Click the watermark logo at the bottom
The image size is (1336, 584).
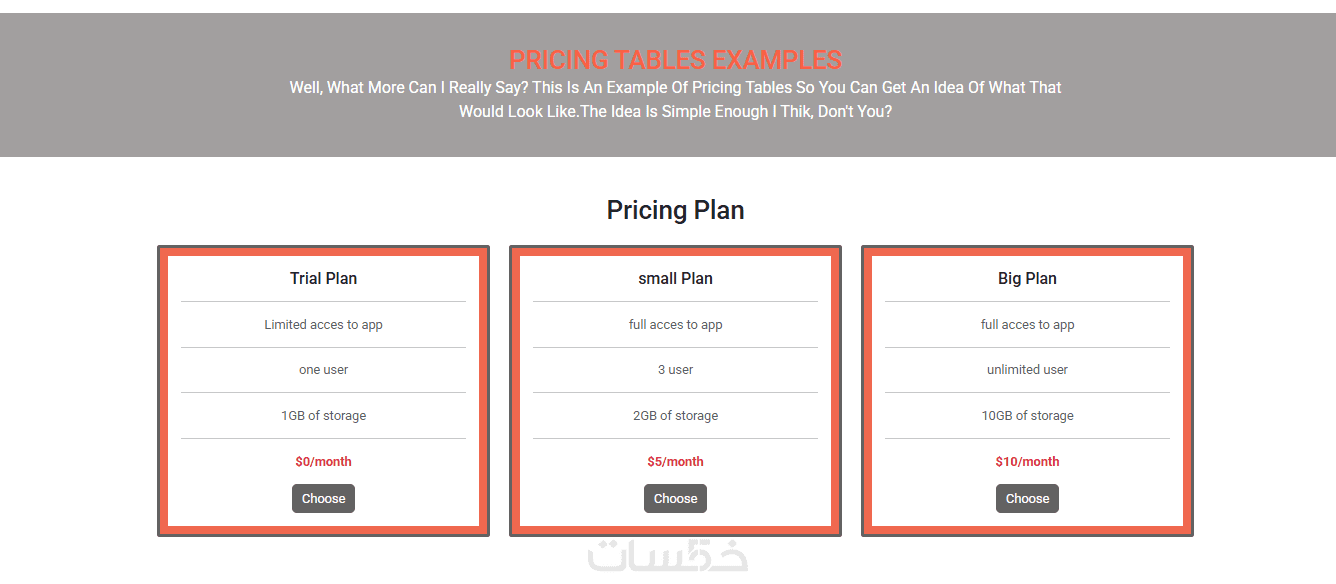pos(667,556)
